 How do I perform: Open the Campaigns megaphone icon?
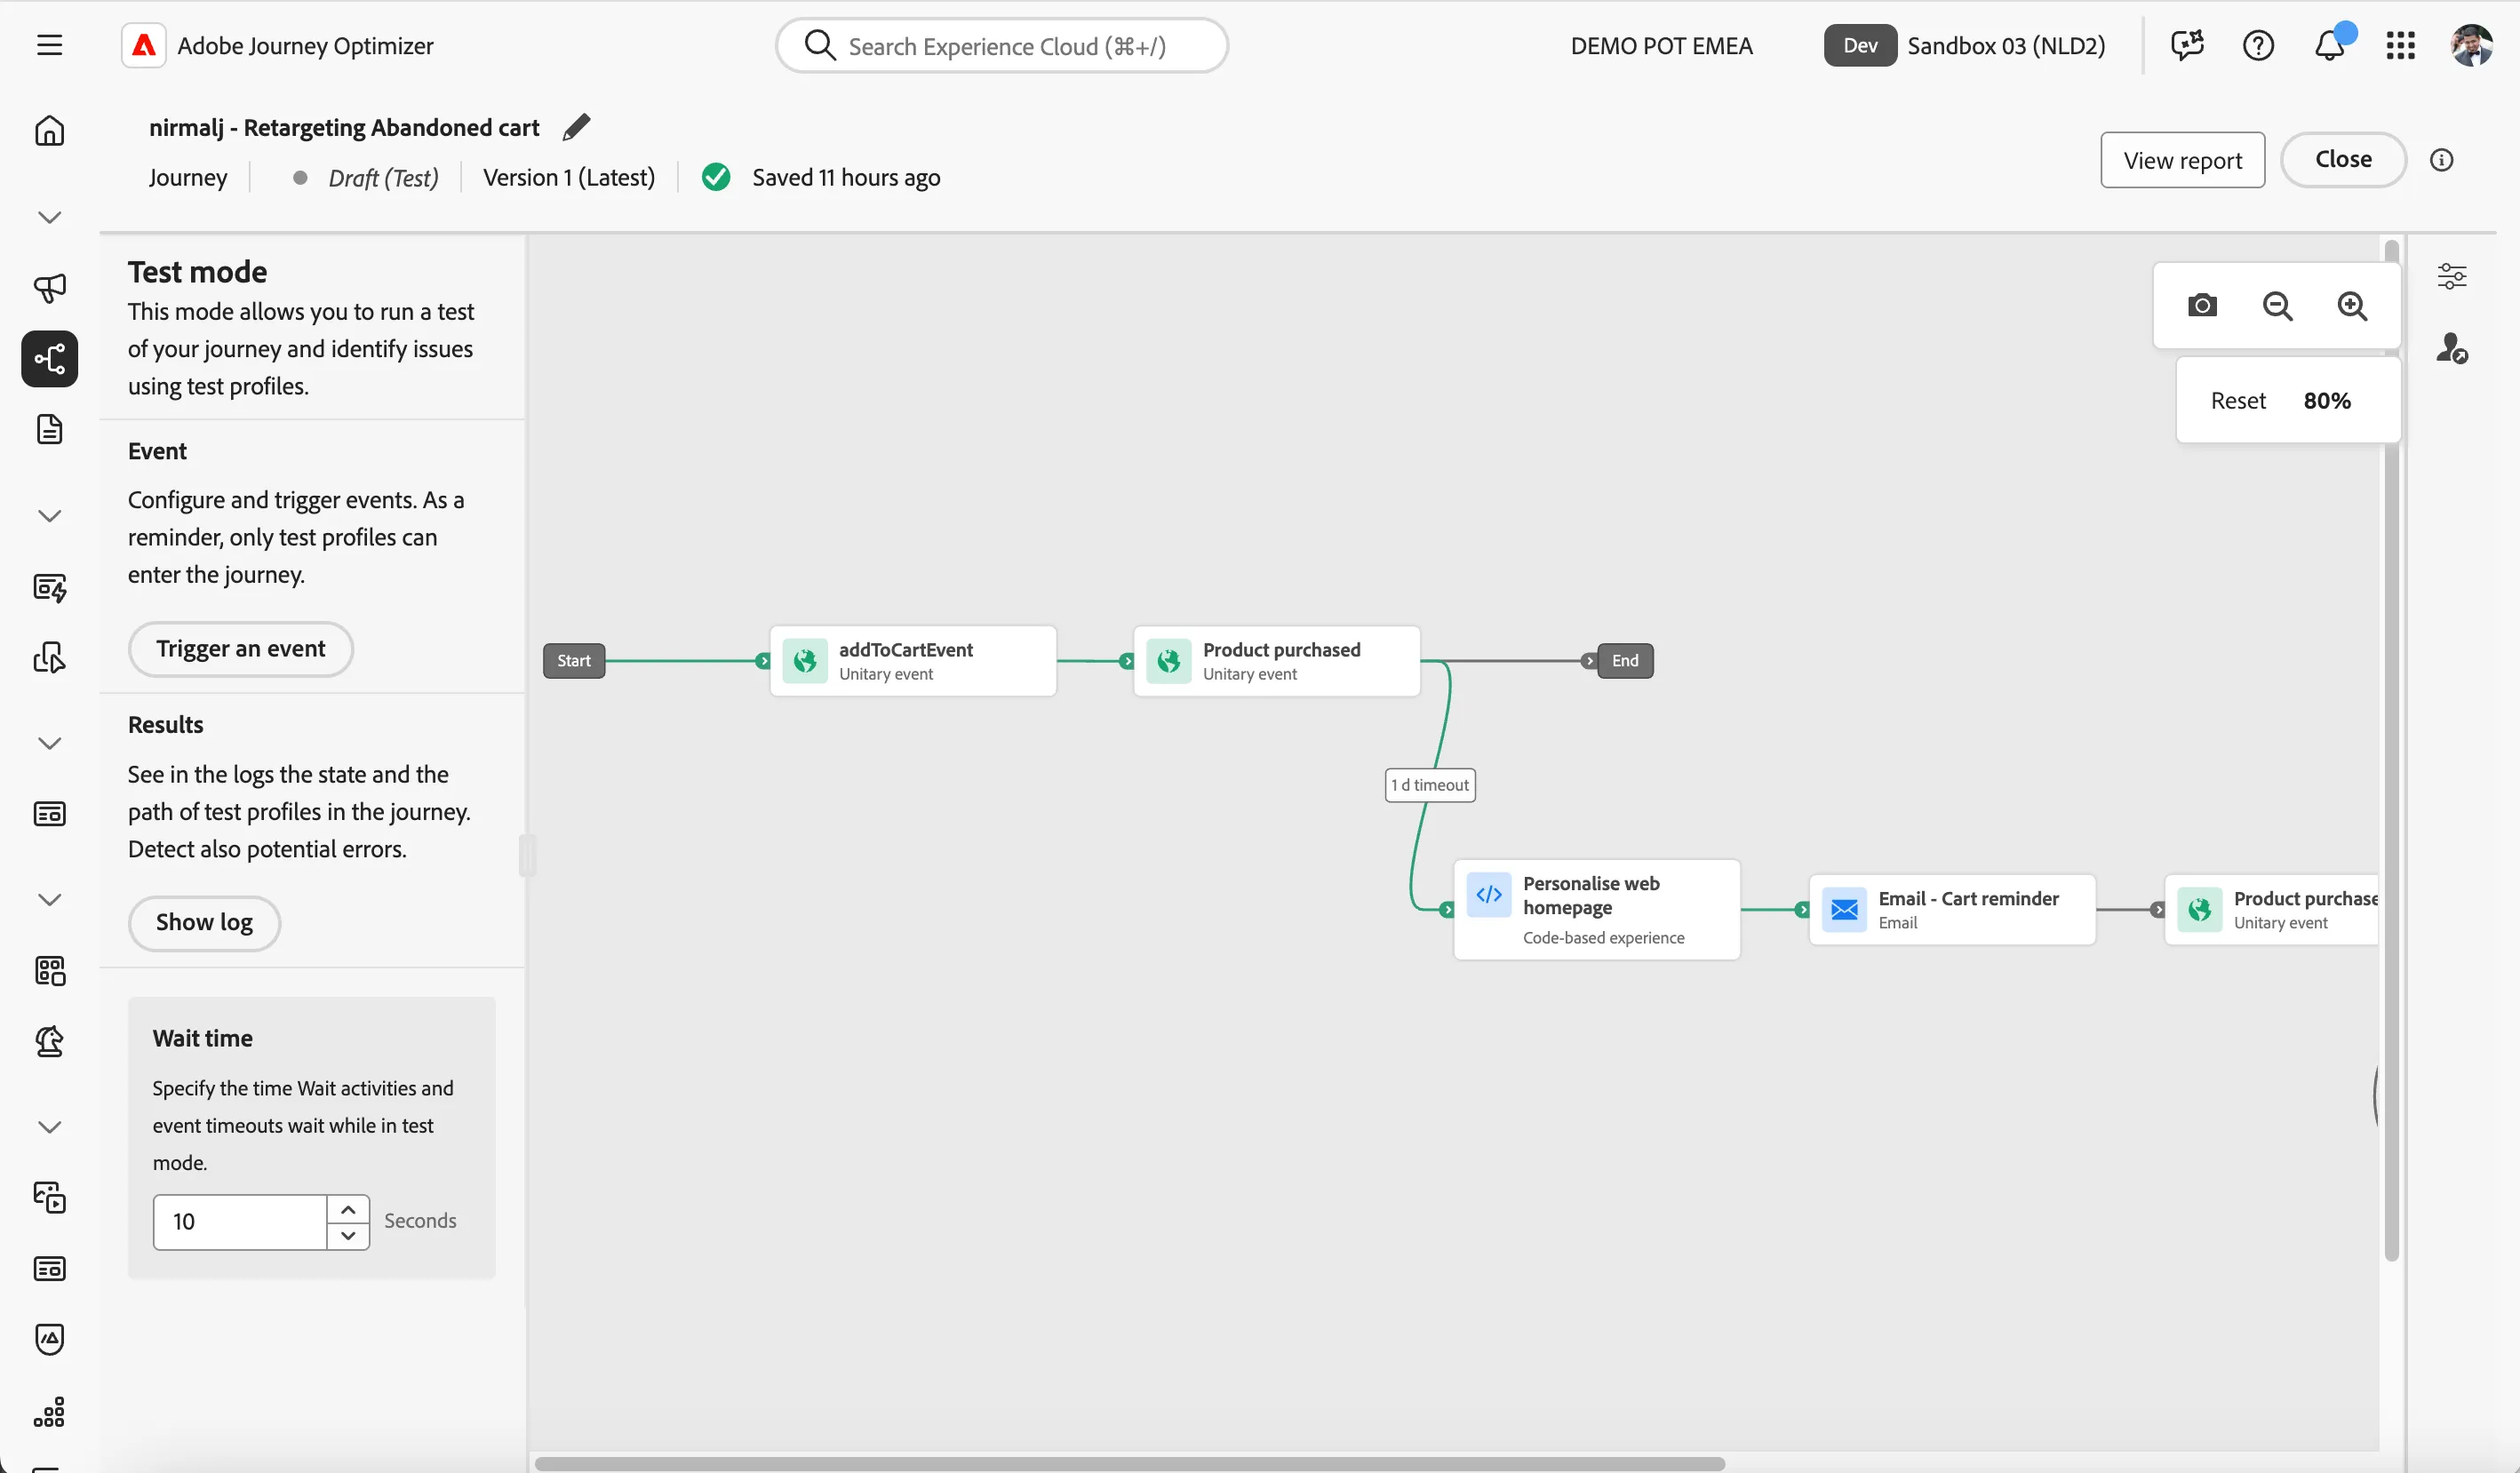(x=49, y=288)
